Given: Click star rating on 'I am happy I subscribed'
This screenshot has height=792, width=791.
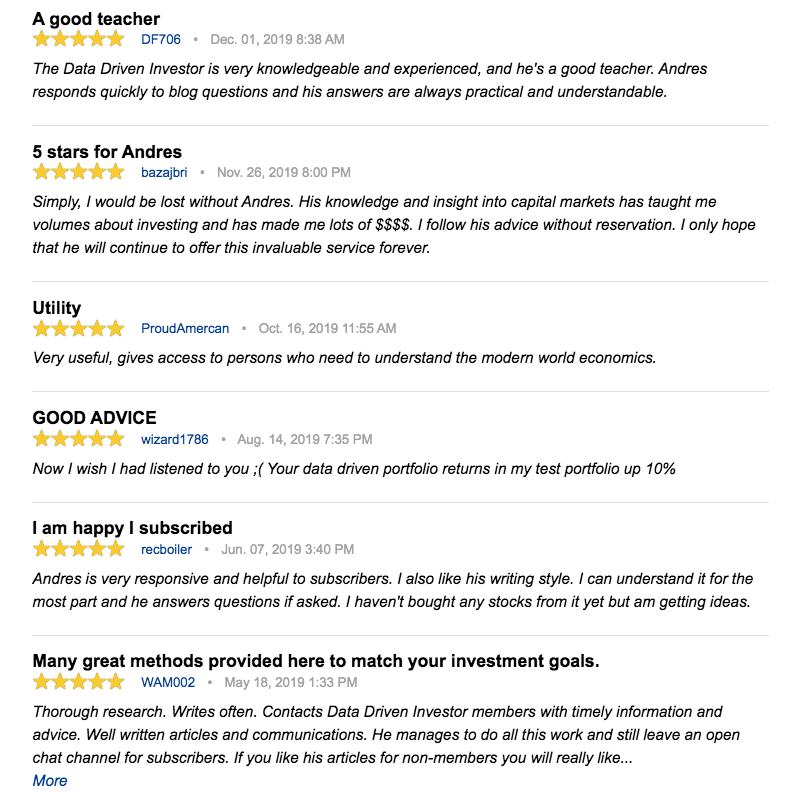Looking at the screenshot, I should click(78, 549).
